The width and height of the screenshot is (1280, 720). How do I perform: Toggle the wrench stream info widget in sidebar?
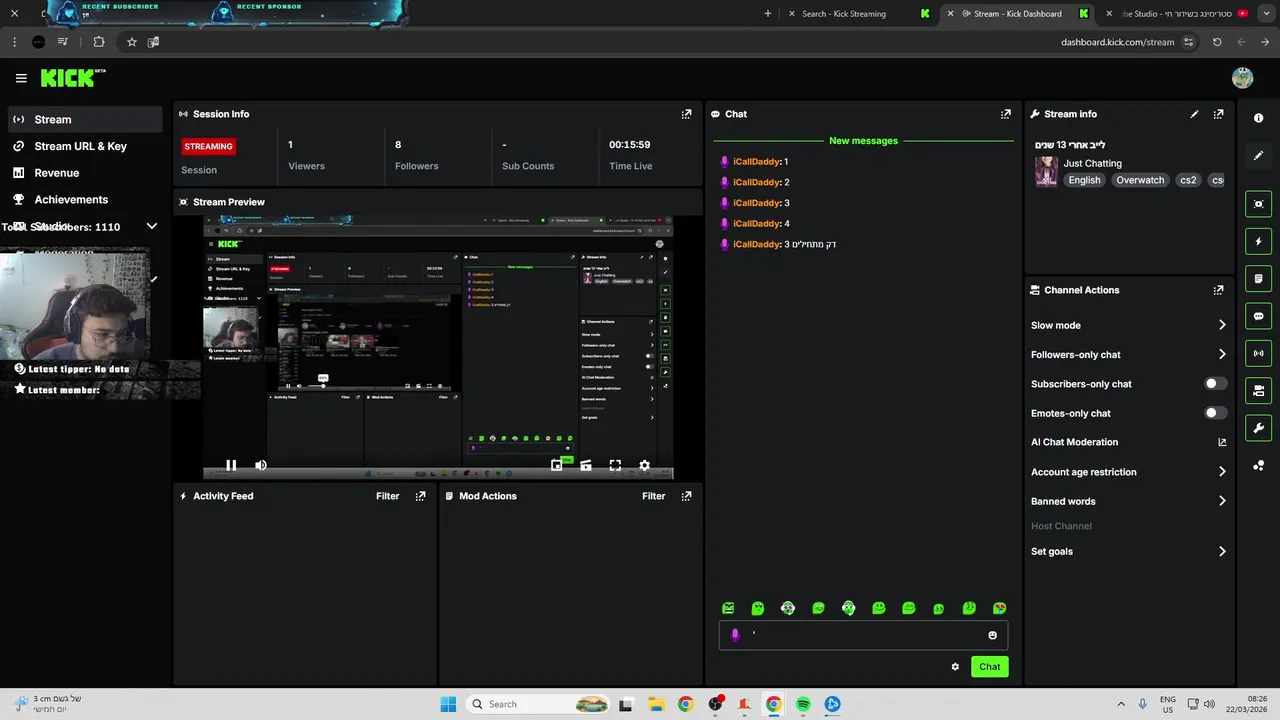(1258, 428)
